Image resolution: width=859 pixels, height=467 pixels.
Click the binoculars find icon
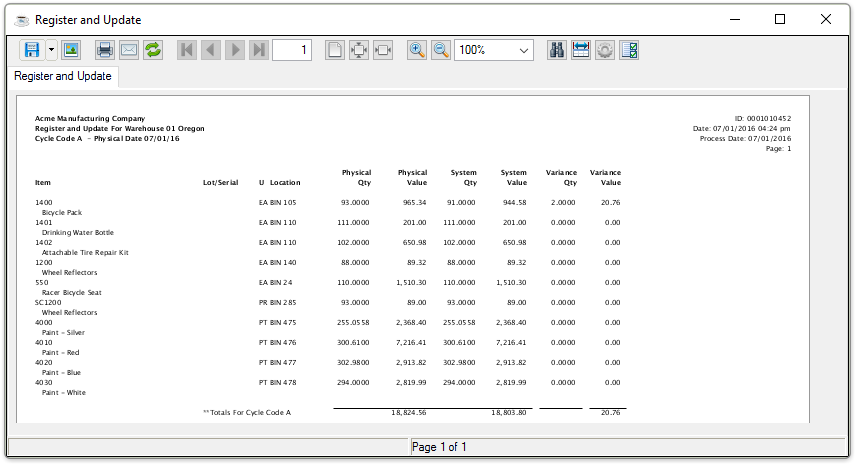(x=557, y=50)
